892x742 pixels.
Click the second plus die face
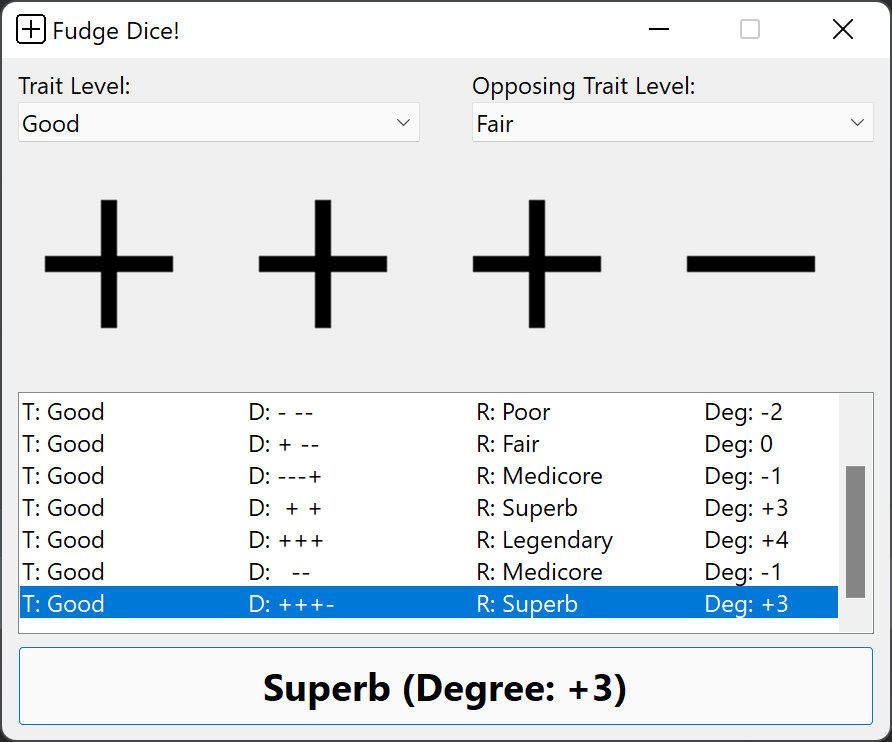323,264
